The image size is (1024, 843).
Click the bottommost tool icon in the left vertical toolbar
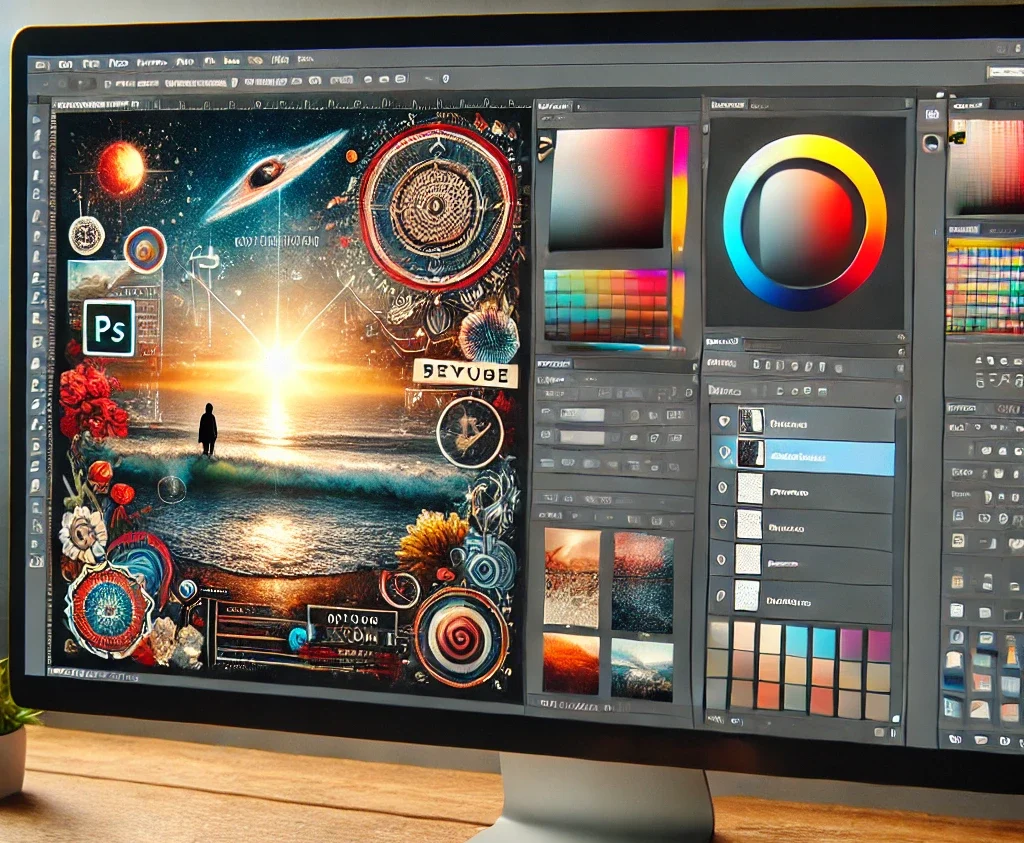coord(37,560)
